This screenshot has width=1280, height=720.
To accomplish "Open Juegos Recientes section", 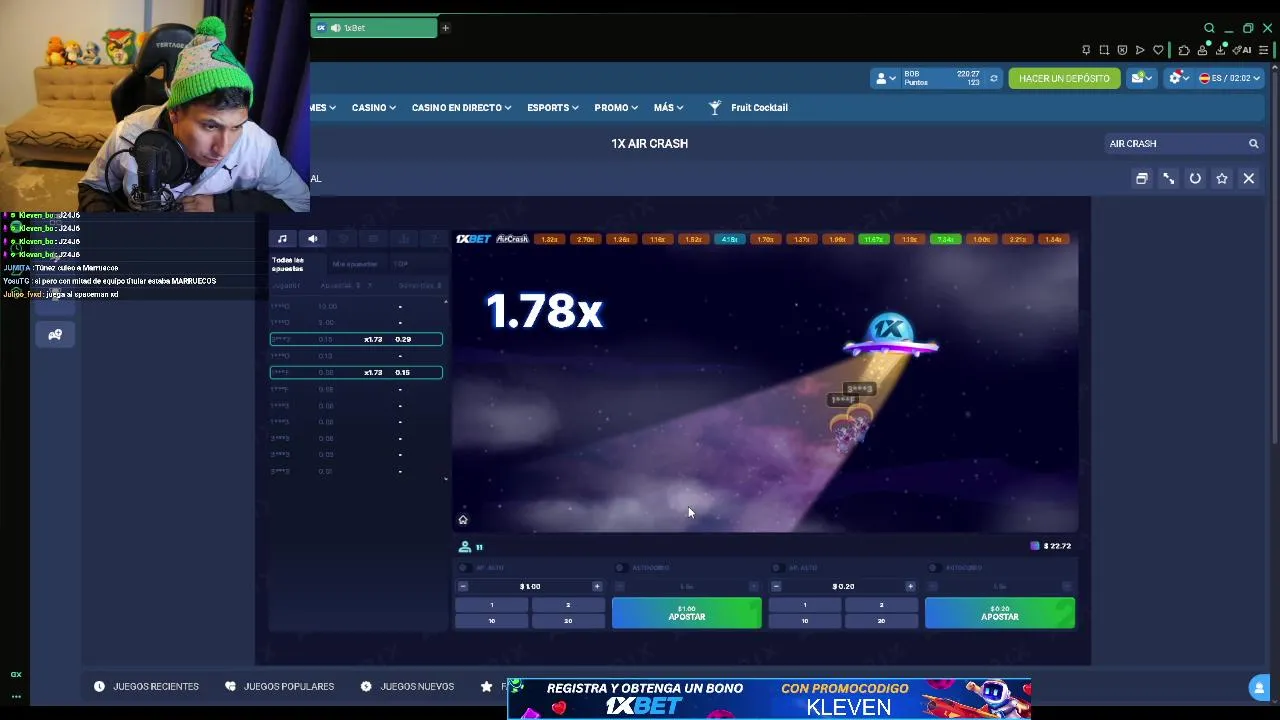I will click(146, 686).
